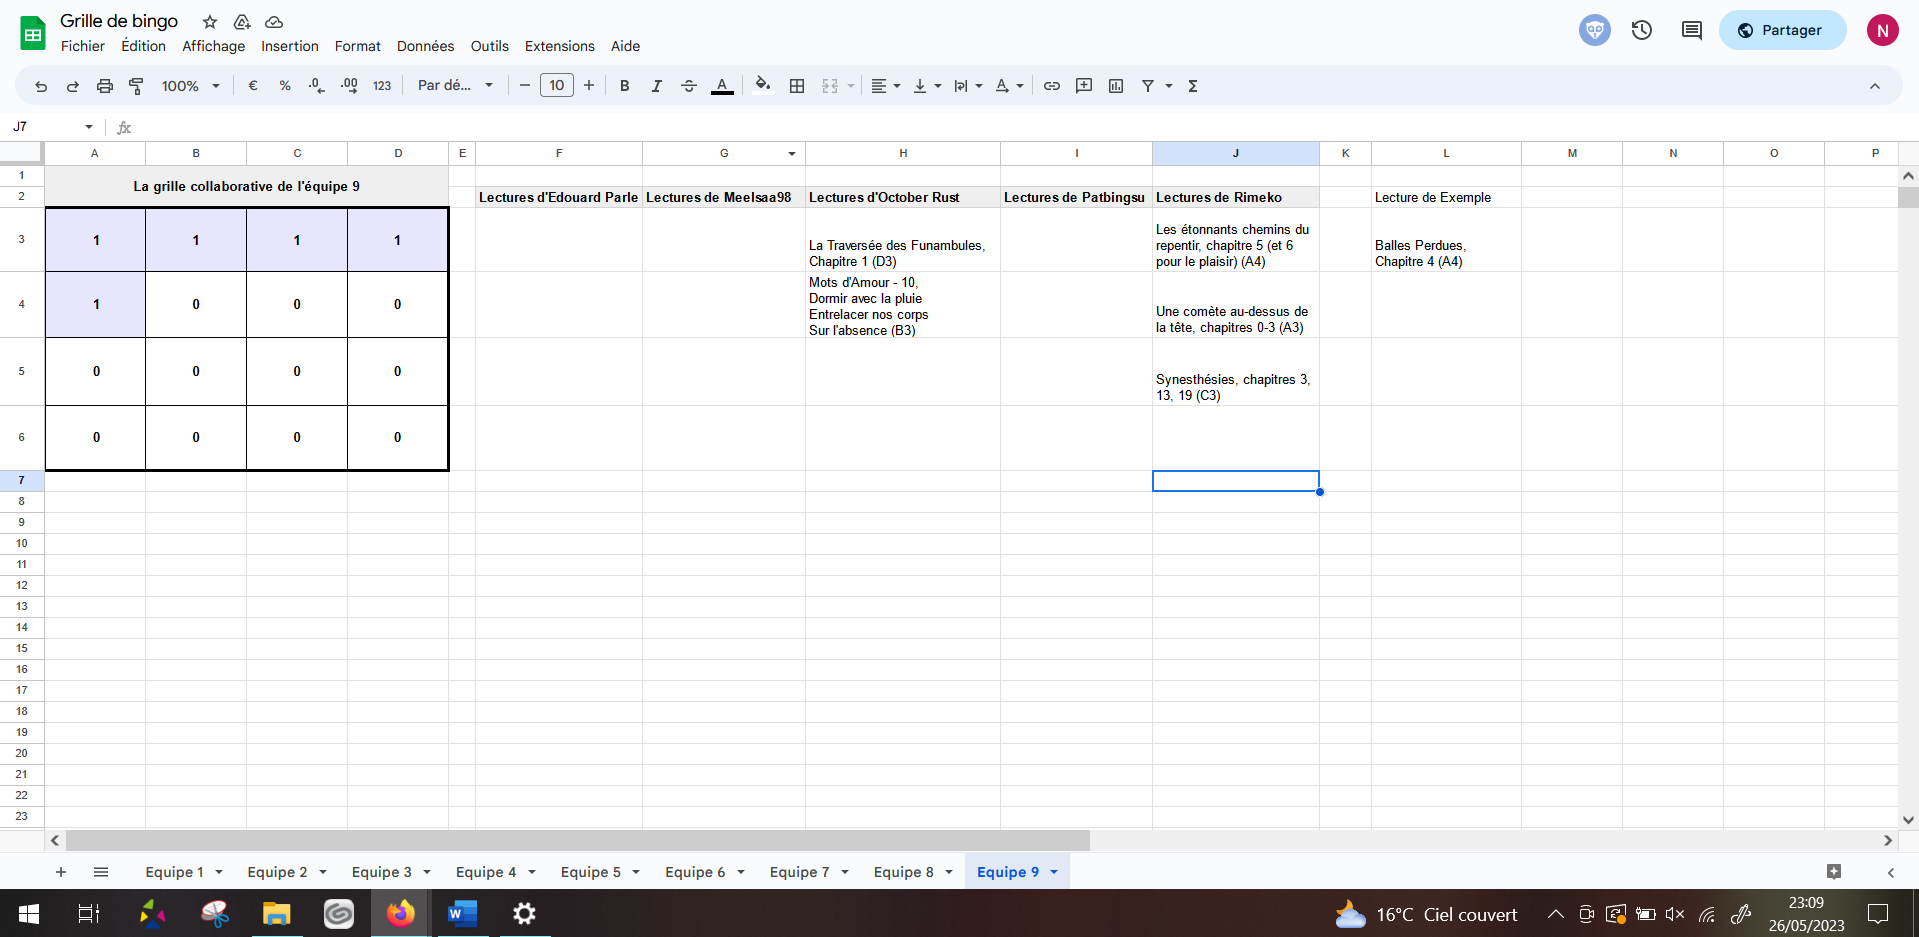Open Equipe 9 tab dropdown arrow
This screenshot has height=937, width=1919.
pos(1054,872)
